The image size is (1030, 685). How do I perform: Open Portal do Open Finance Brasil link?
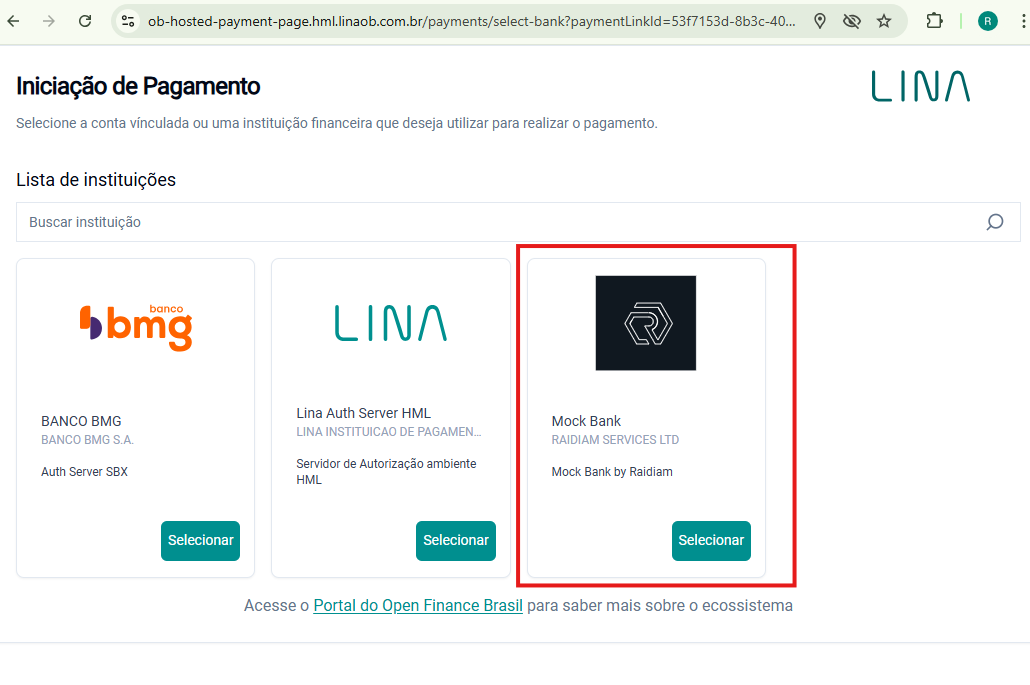418,606
